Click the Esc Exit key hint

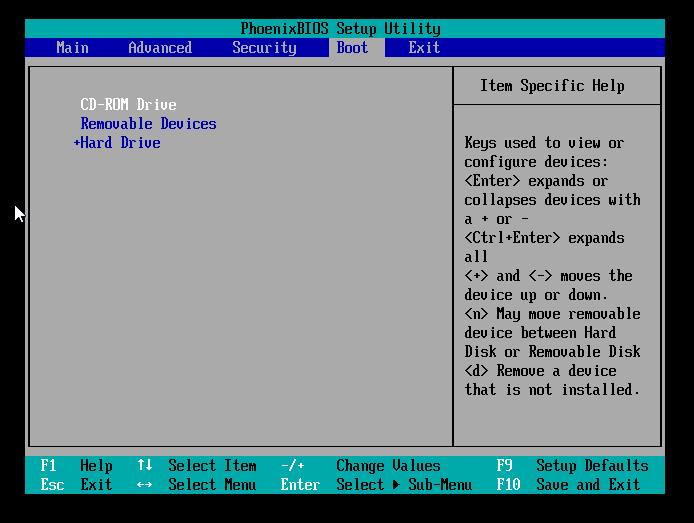click(76, 485)
